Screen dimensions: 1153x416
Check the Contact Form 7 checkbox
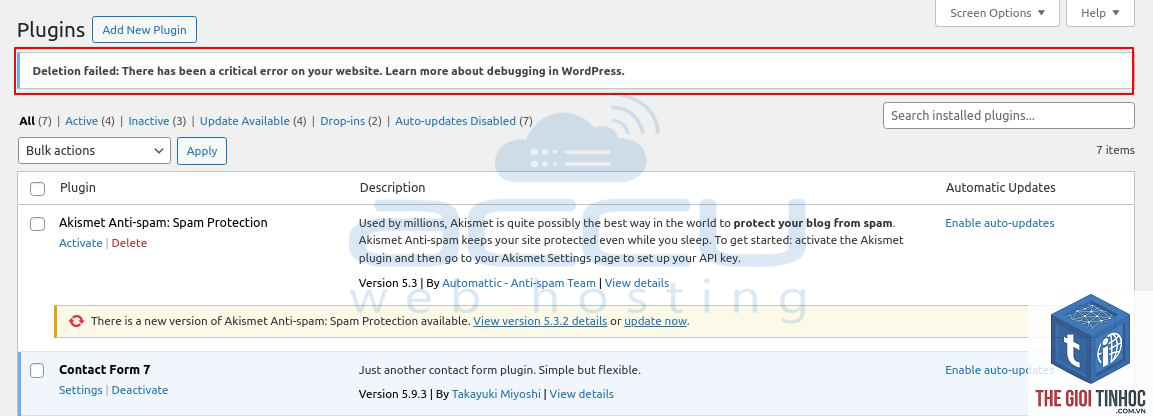tap(38, 370)
